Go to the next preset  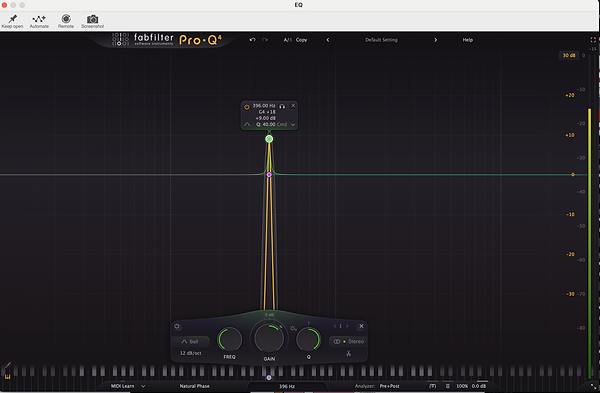pyautogui.click(x=435, y=40)
